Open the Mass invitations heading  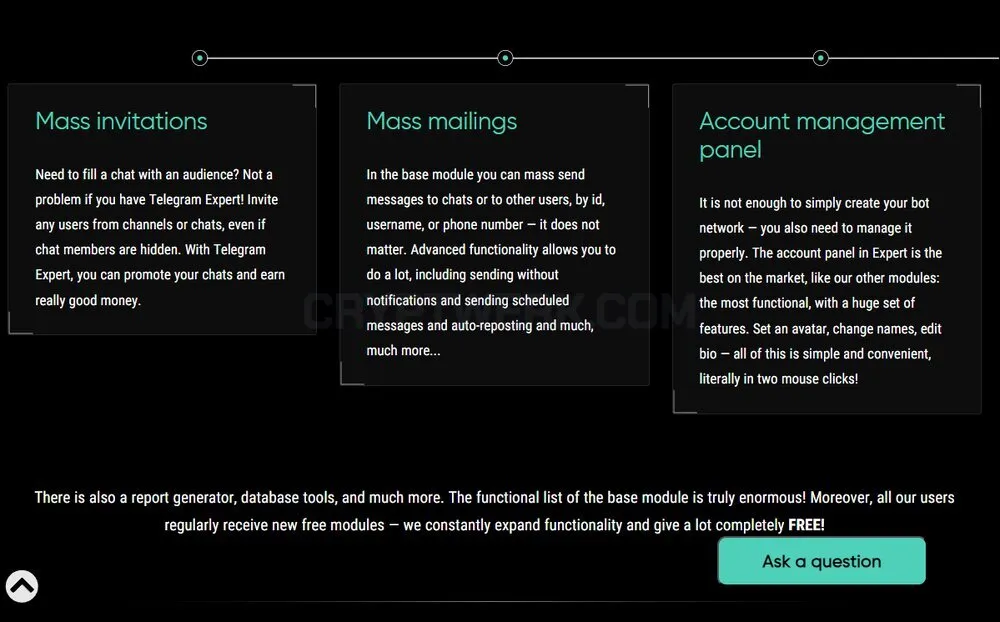pyautogui.click(x=121, y=121)
